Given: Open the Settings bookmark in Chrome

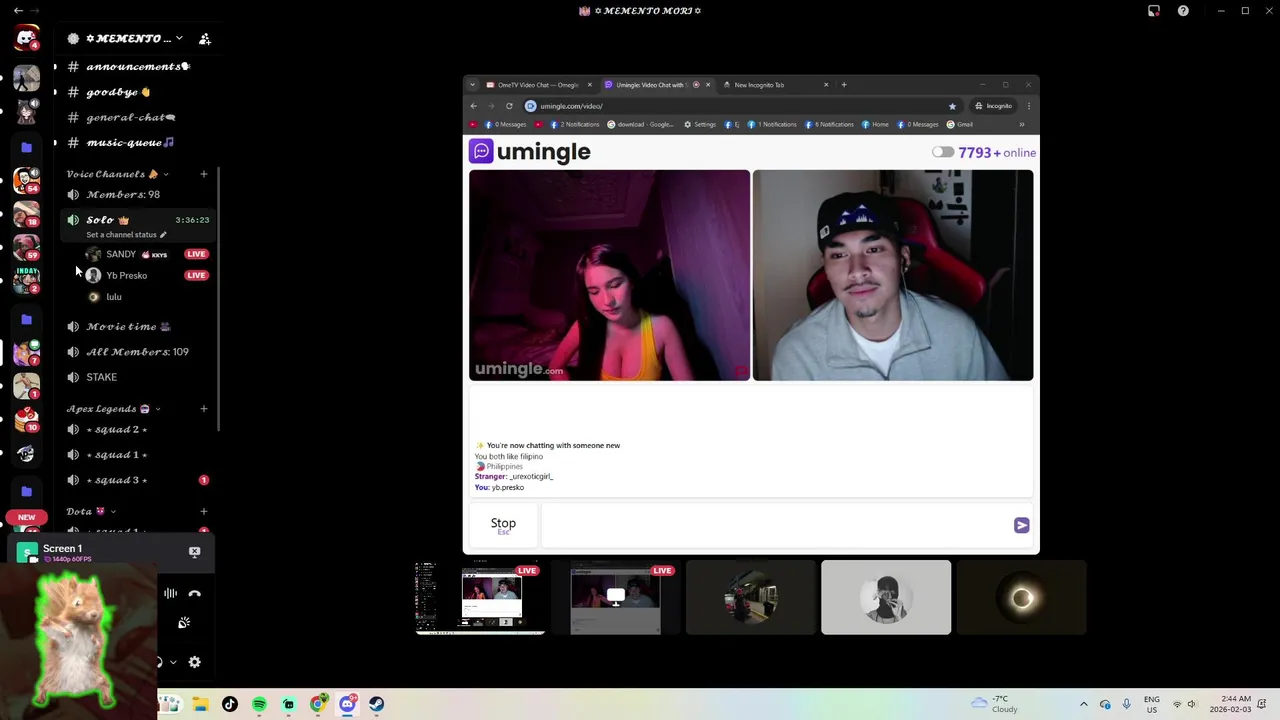Looking at the screenshot, I should click(x=699, y=125).
